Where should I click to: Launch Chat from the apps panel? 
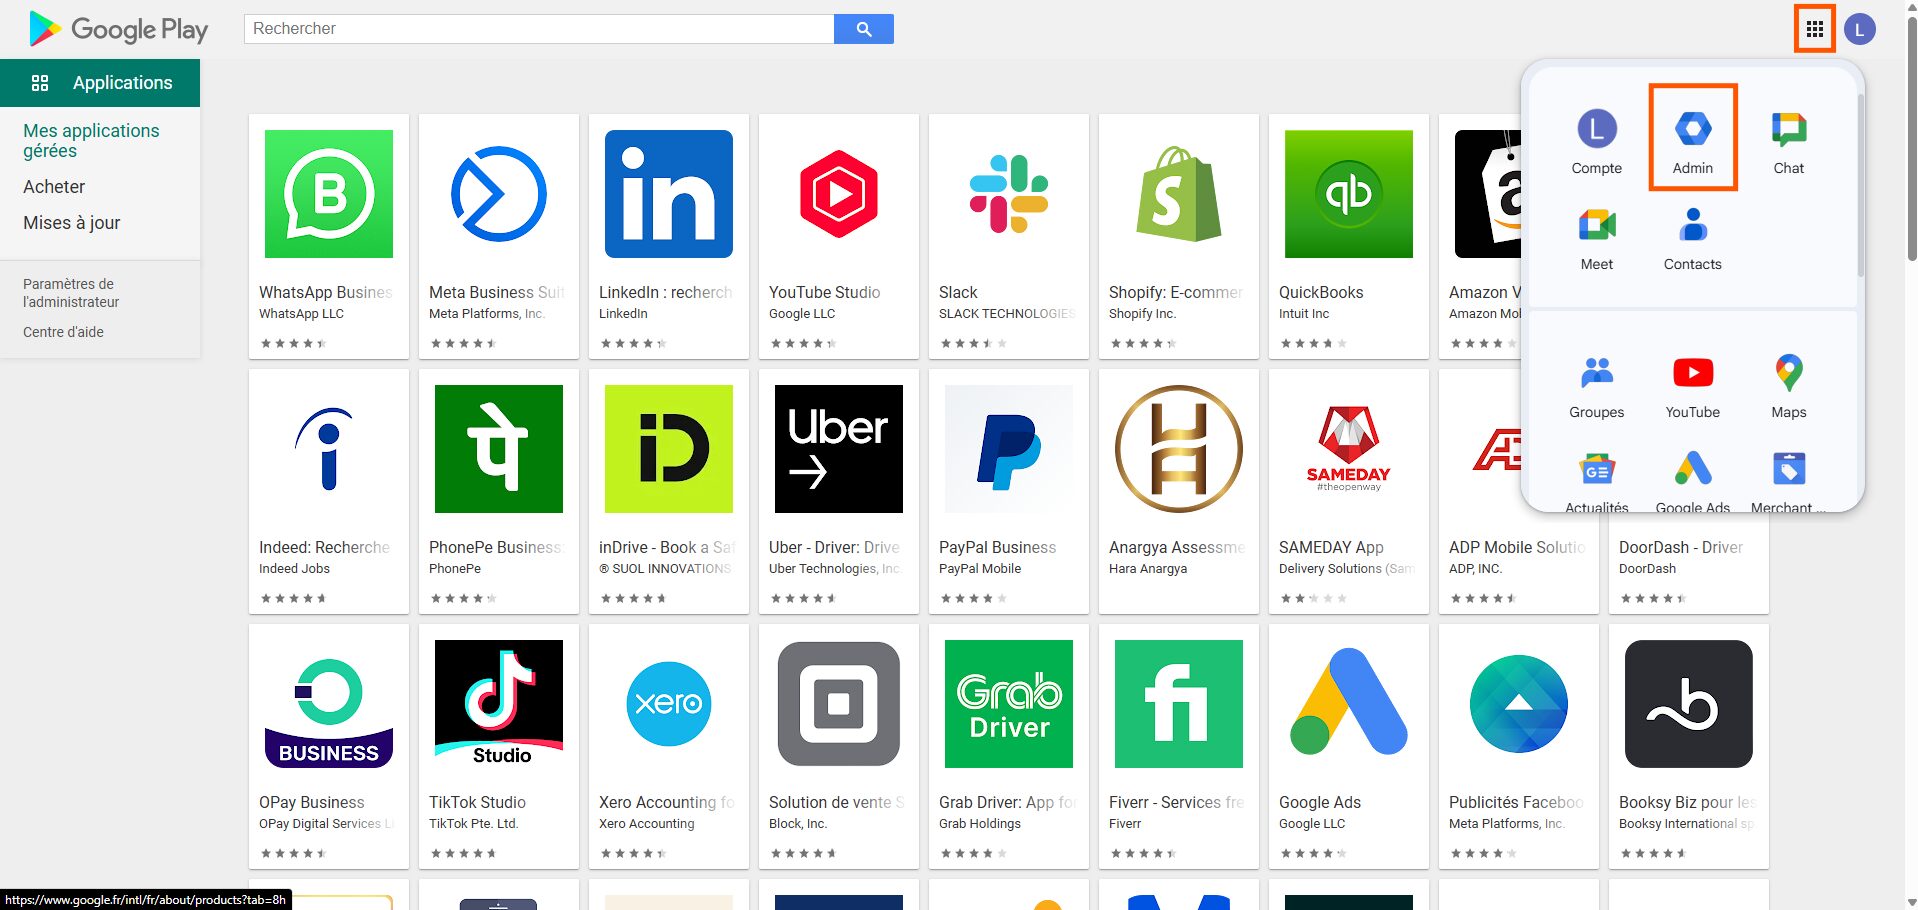(1788, 141)
